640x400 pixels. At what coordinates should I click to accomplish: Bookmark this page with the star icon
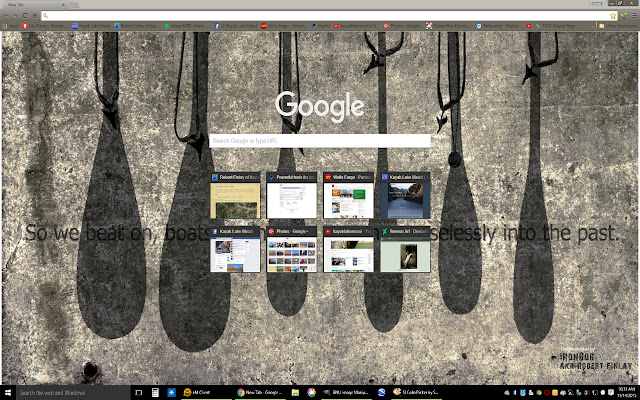click(613, 16)
